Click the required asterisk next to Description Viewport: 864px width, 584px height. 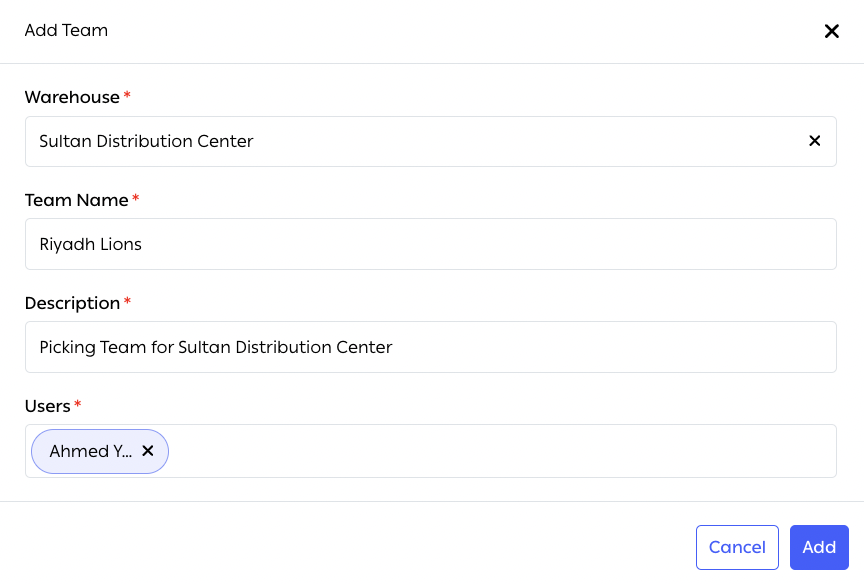[127, 302]
